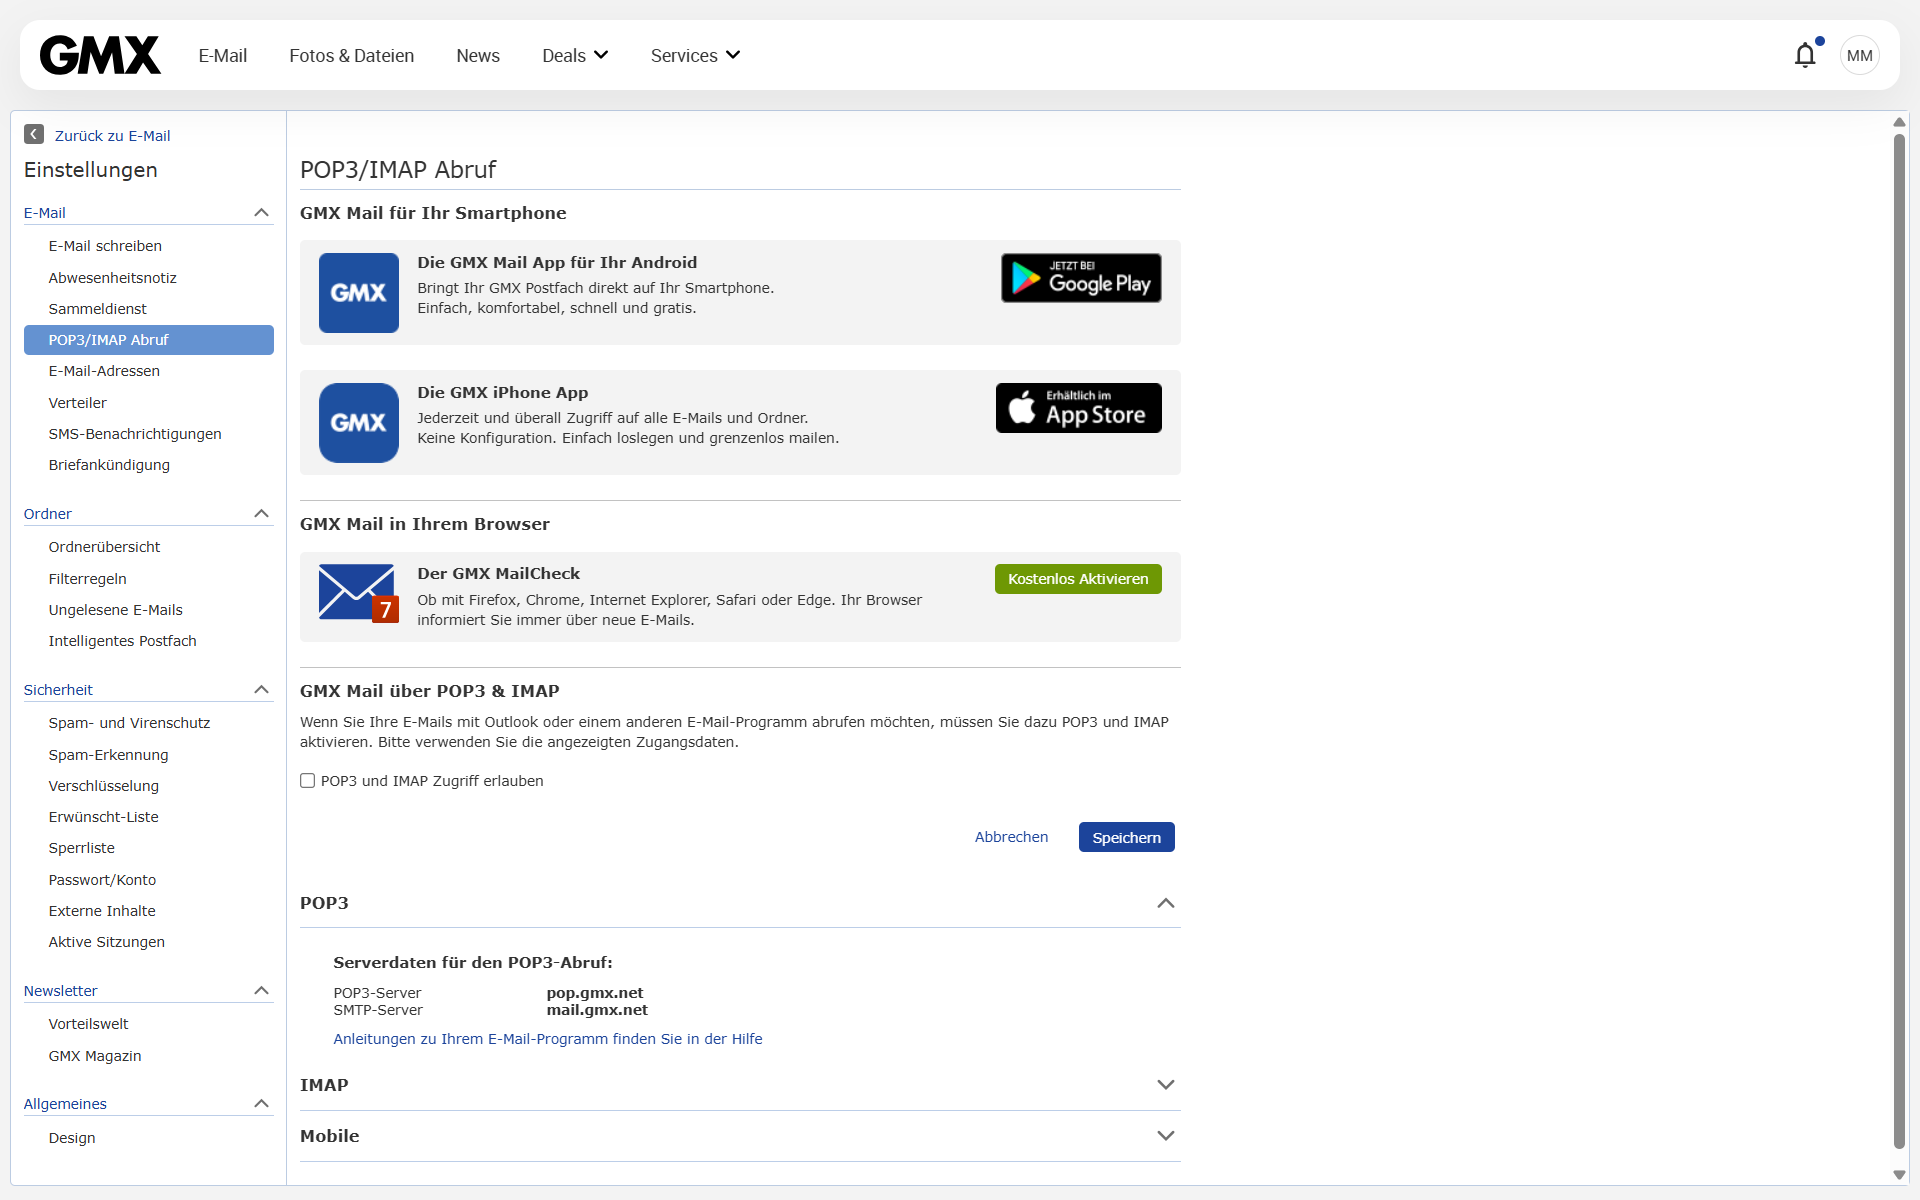
Task: Click the Google Play badge for the Android app
Action: [x=1080, y=278]
